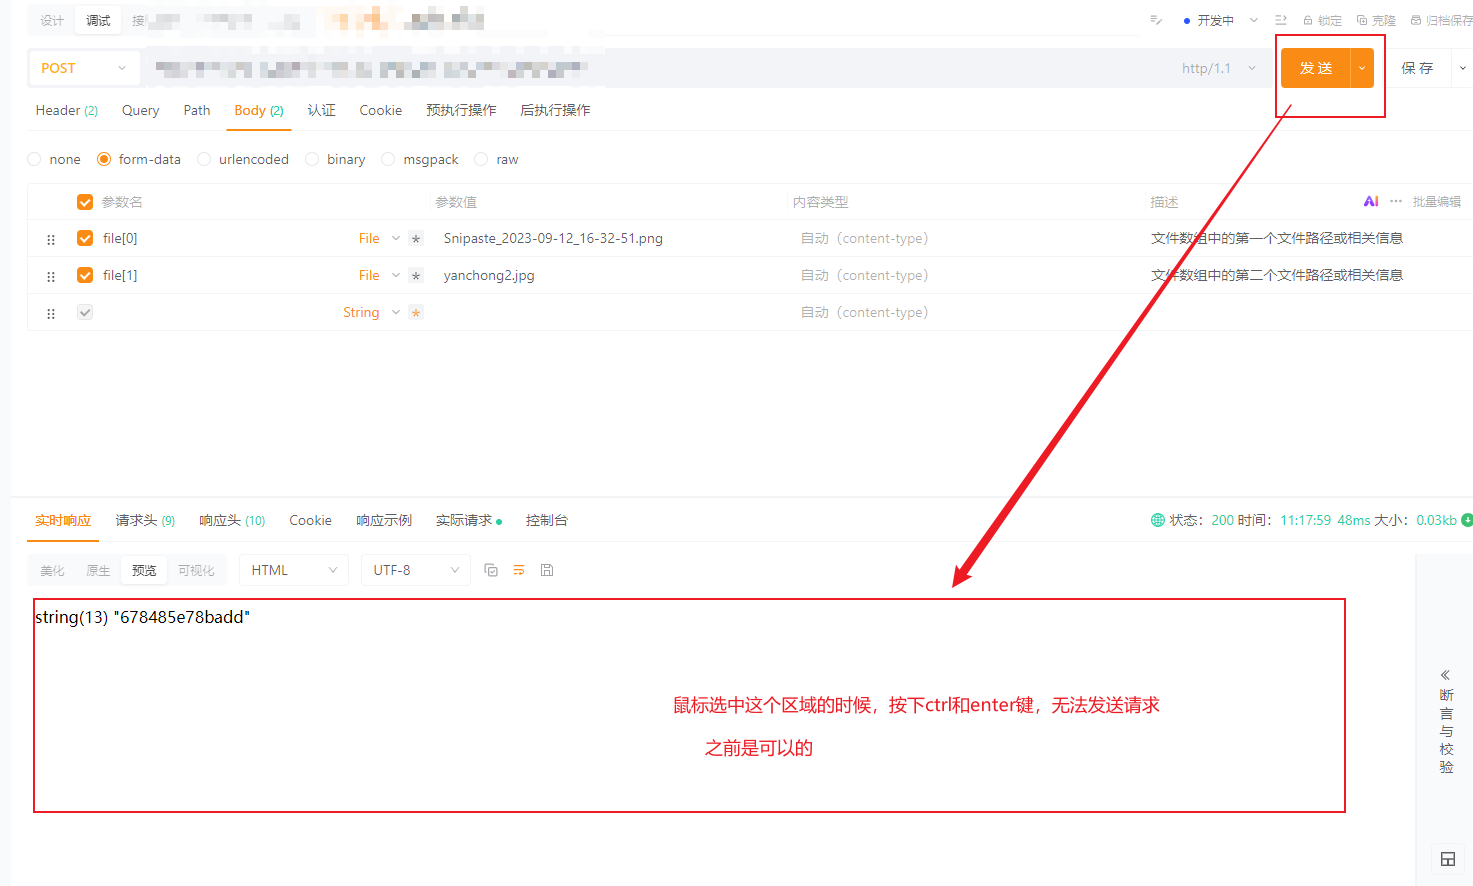1473x886 pixels.
Task: Click the purple AI icon in the table header
Action: [1371, 201]
